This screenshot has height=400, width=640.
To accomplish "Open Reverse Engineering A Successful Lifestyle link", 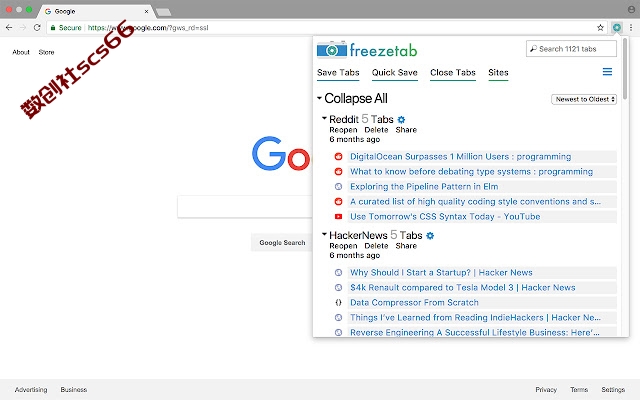I will (475, 332).
